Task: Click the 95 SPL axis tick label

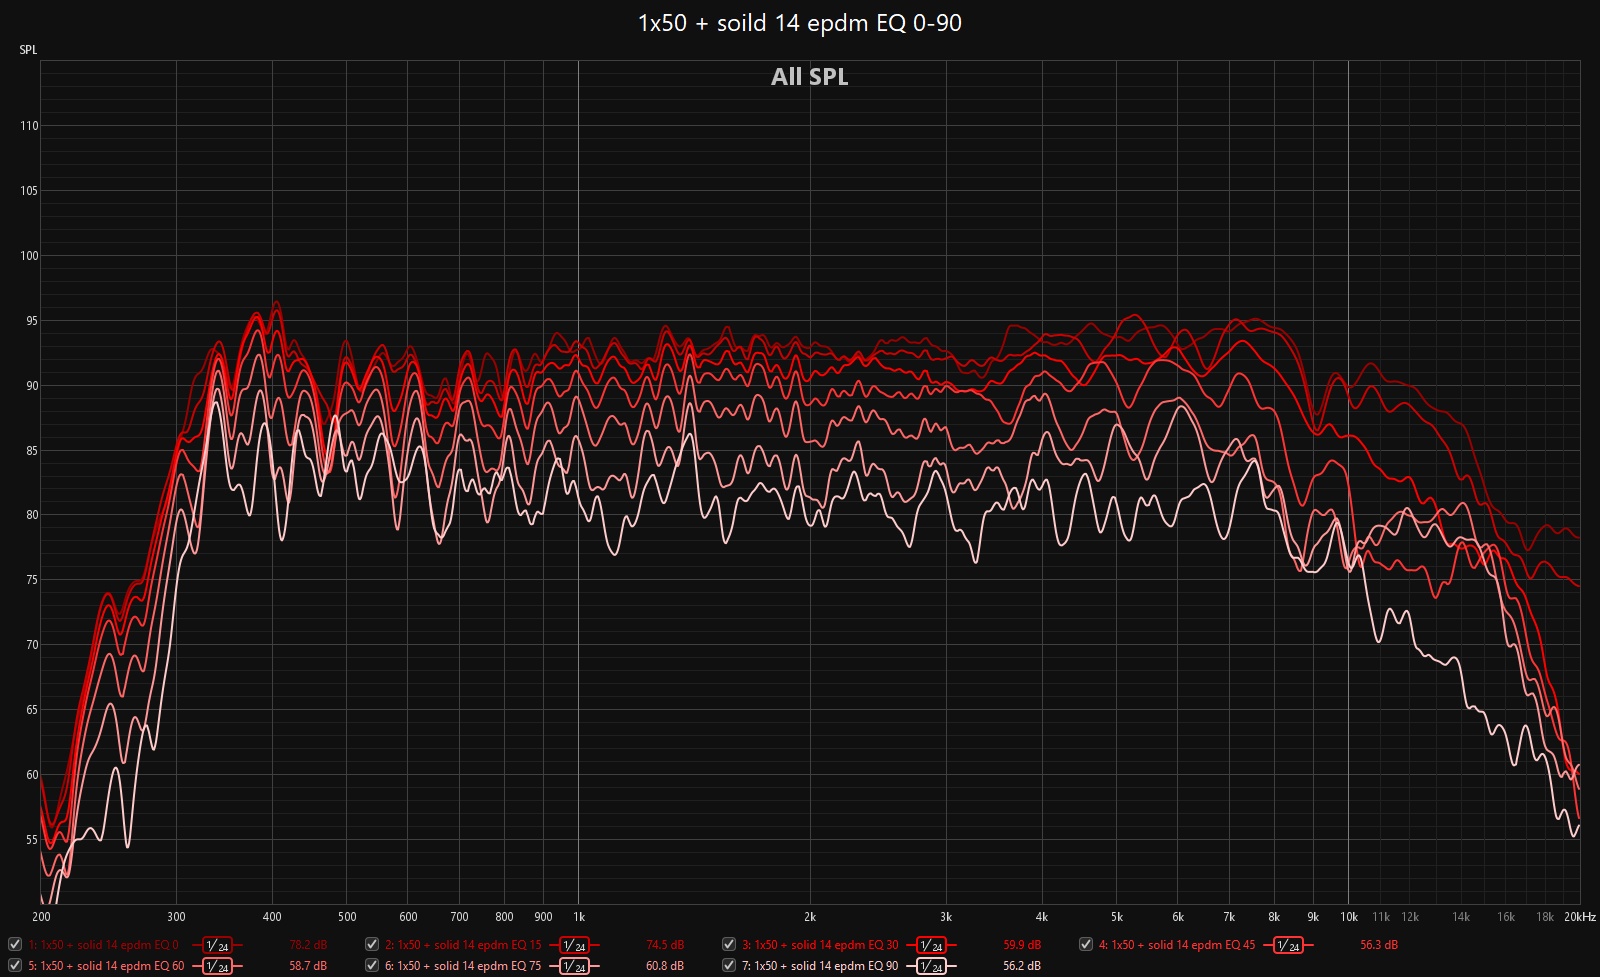Action: (32, 321)
